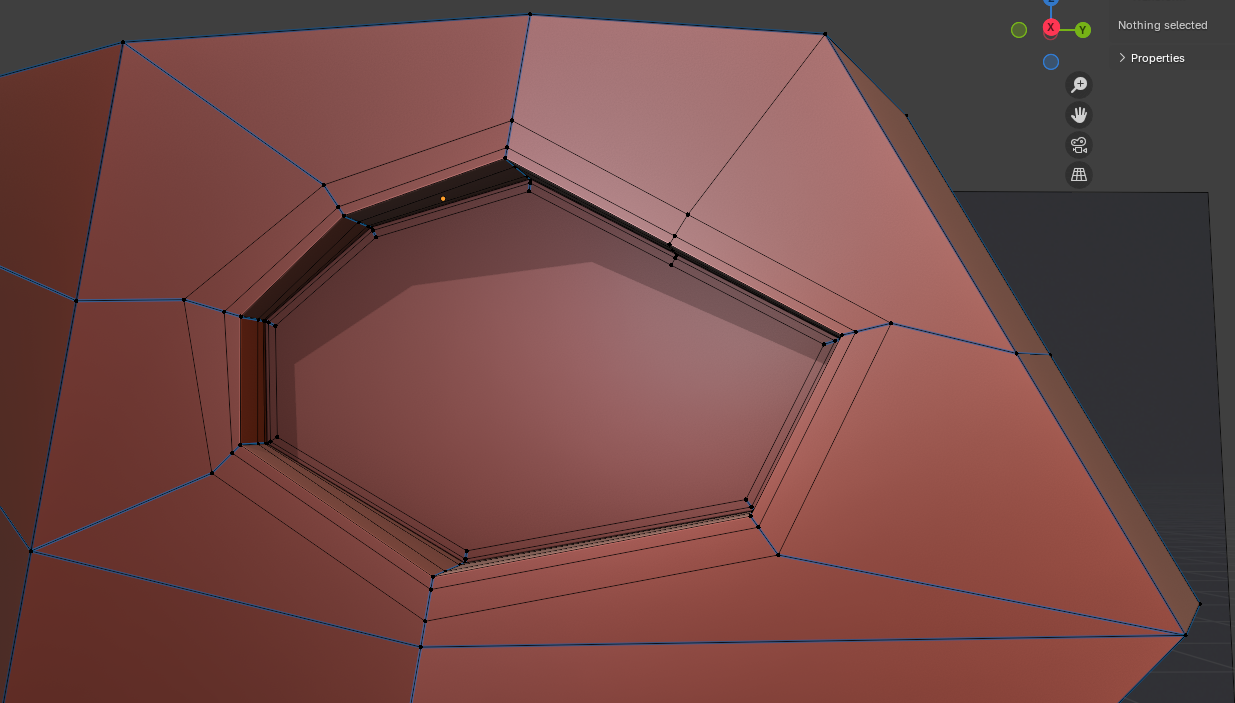Expand the Properties section in the sidebar
The height and width of the screenshot is (703, 1235).
point(1122,58)
